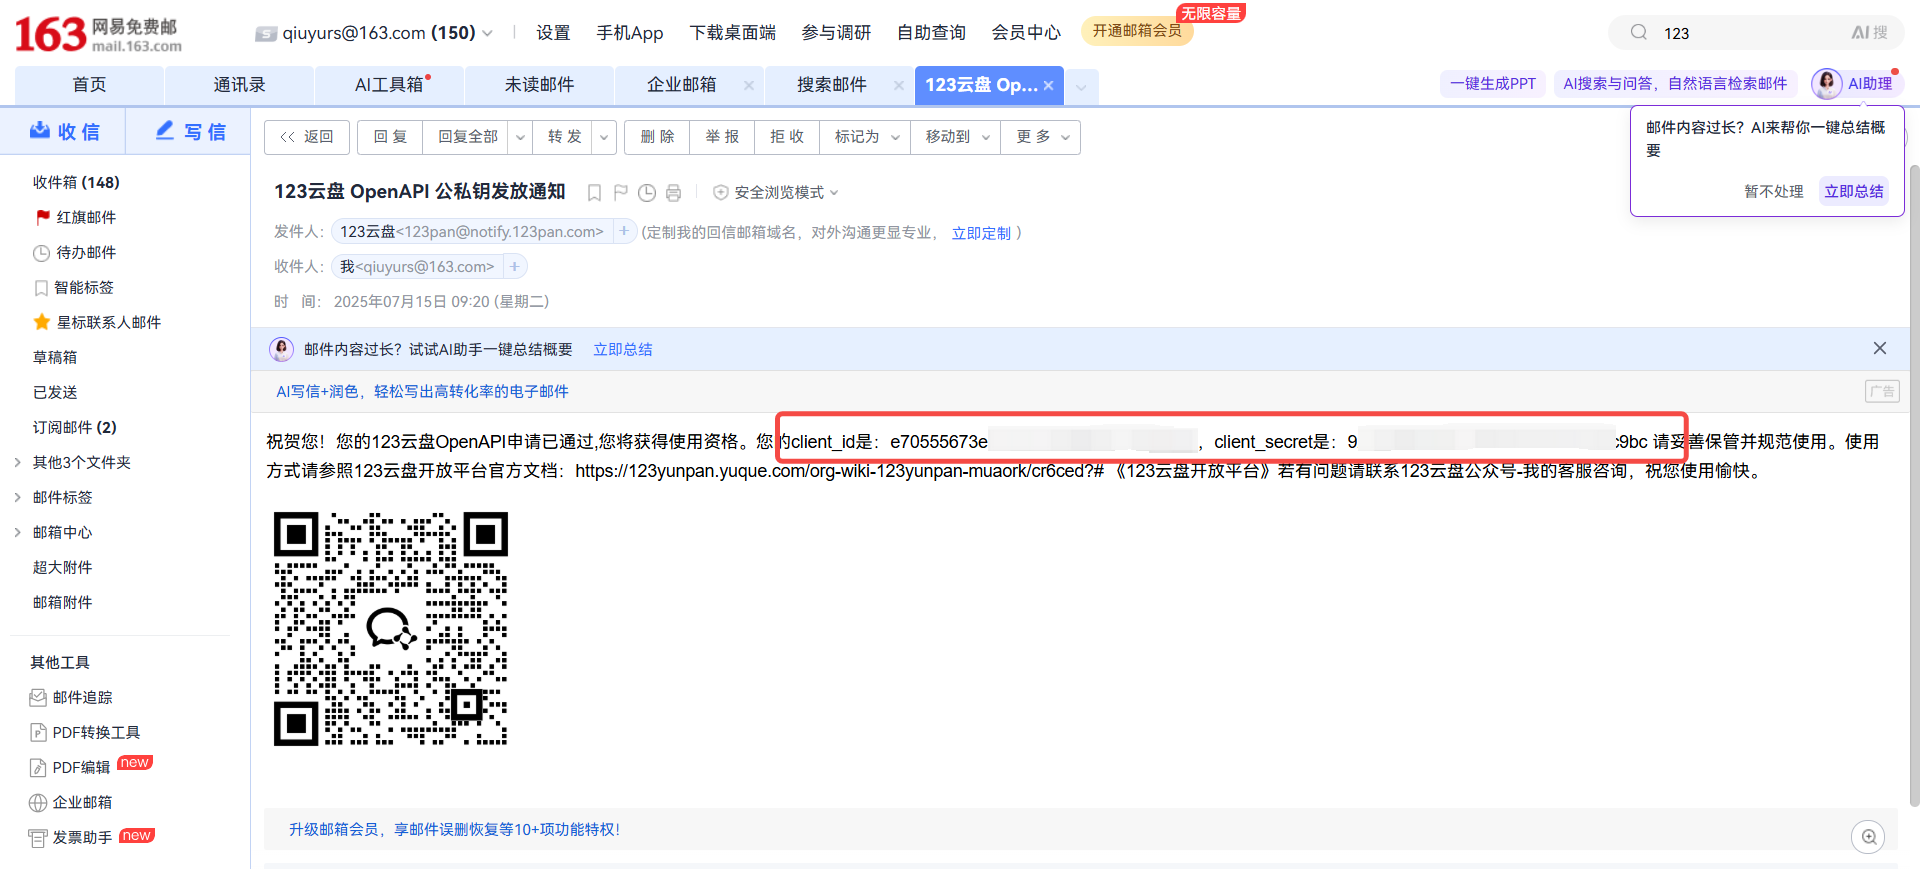Open the 邮件追踪 tool
Screen dimensions: 1920x869
coord(71,697)
